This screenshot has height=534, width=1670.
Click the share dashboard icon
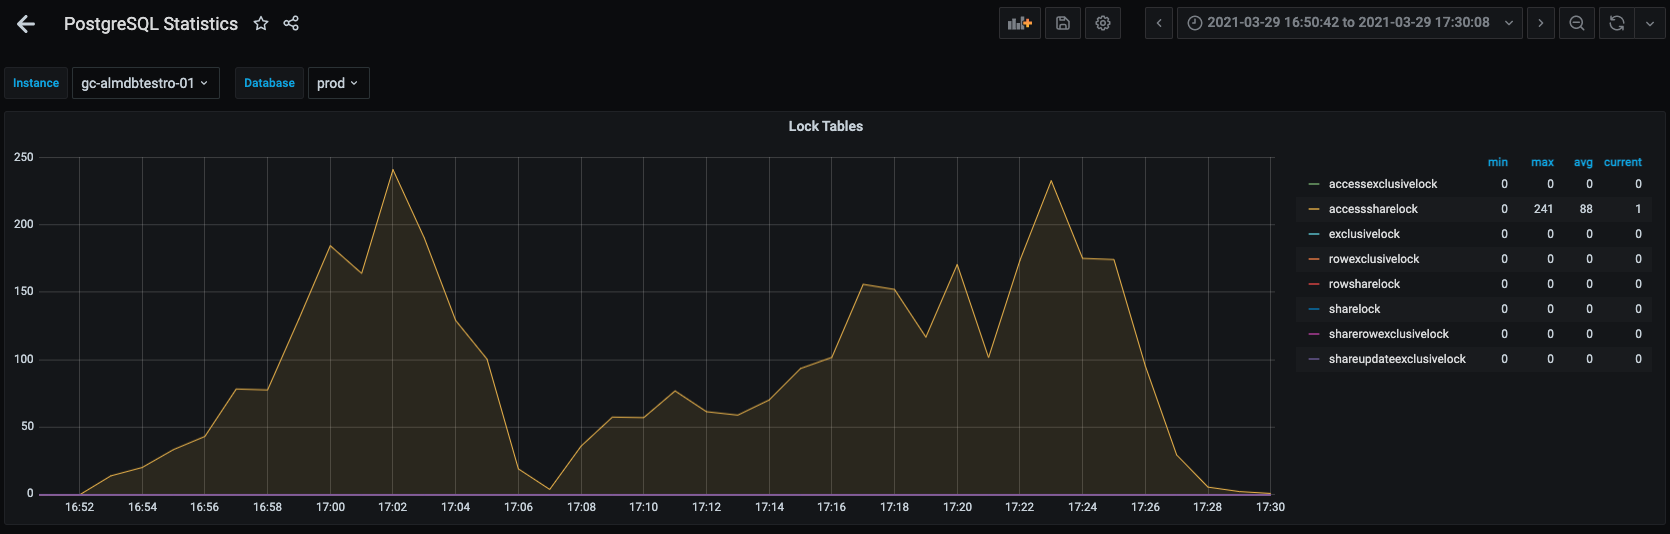[x=291, y=23]
